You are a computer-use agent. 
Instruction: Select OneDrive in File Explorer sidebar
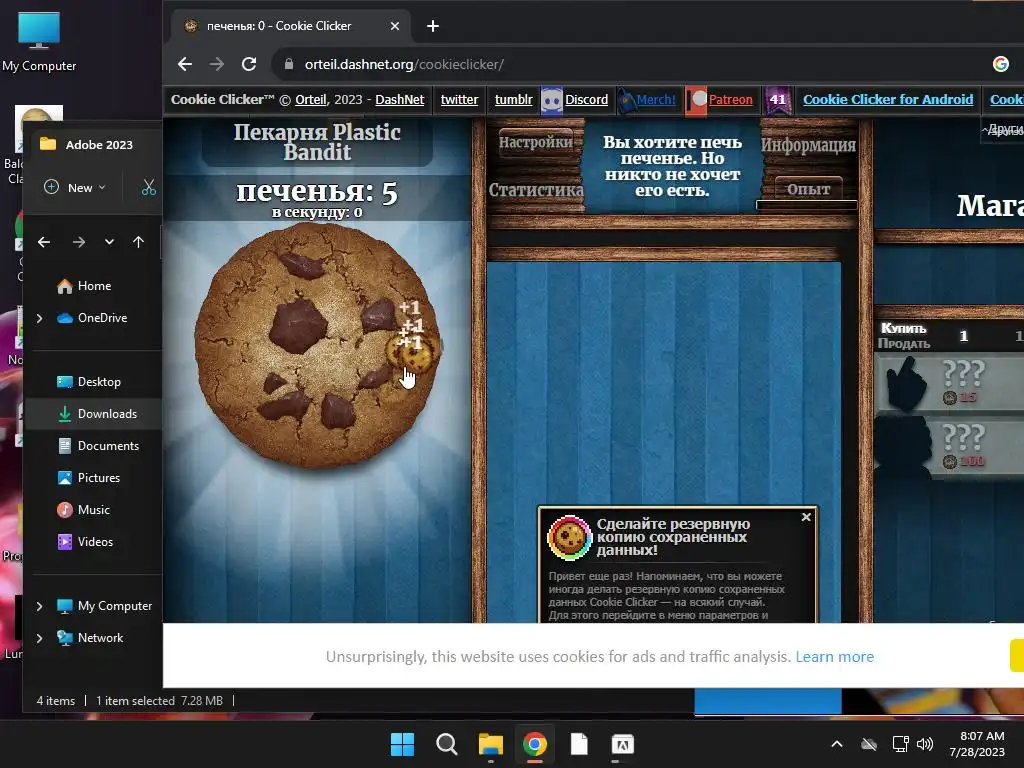coord(91,318)
